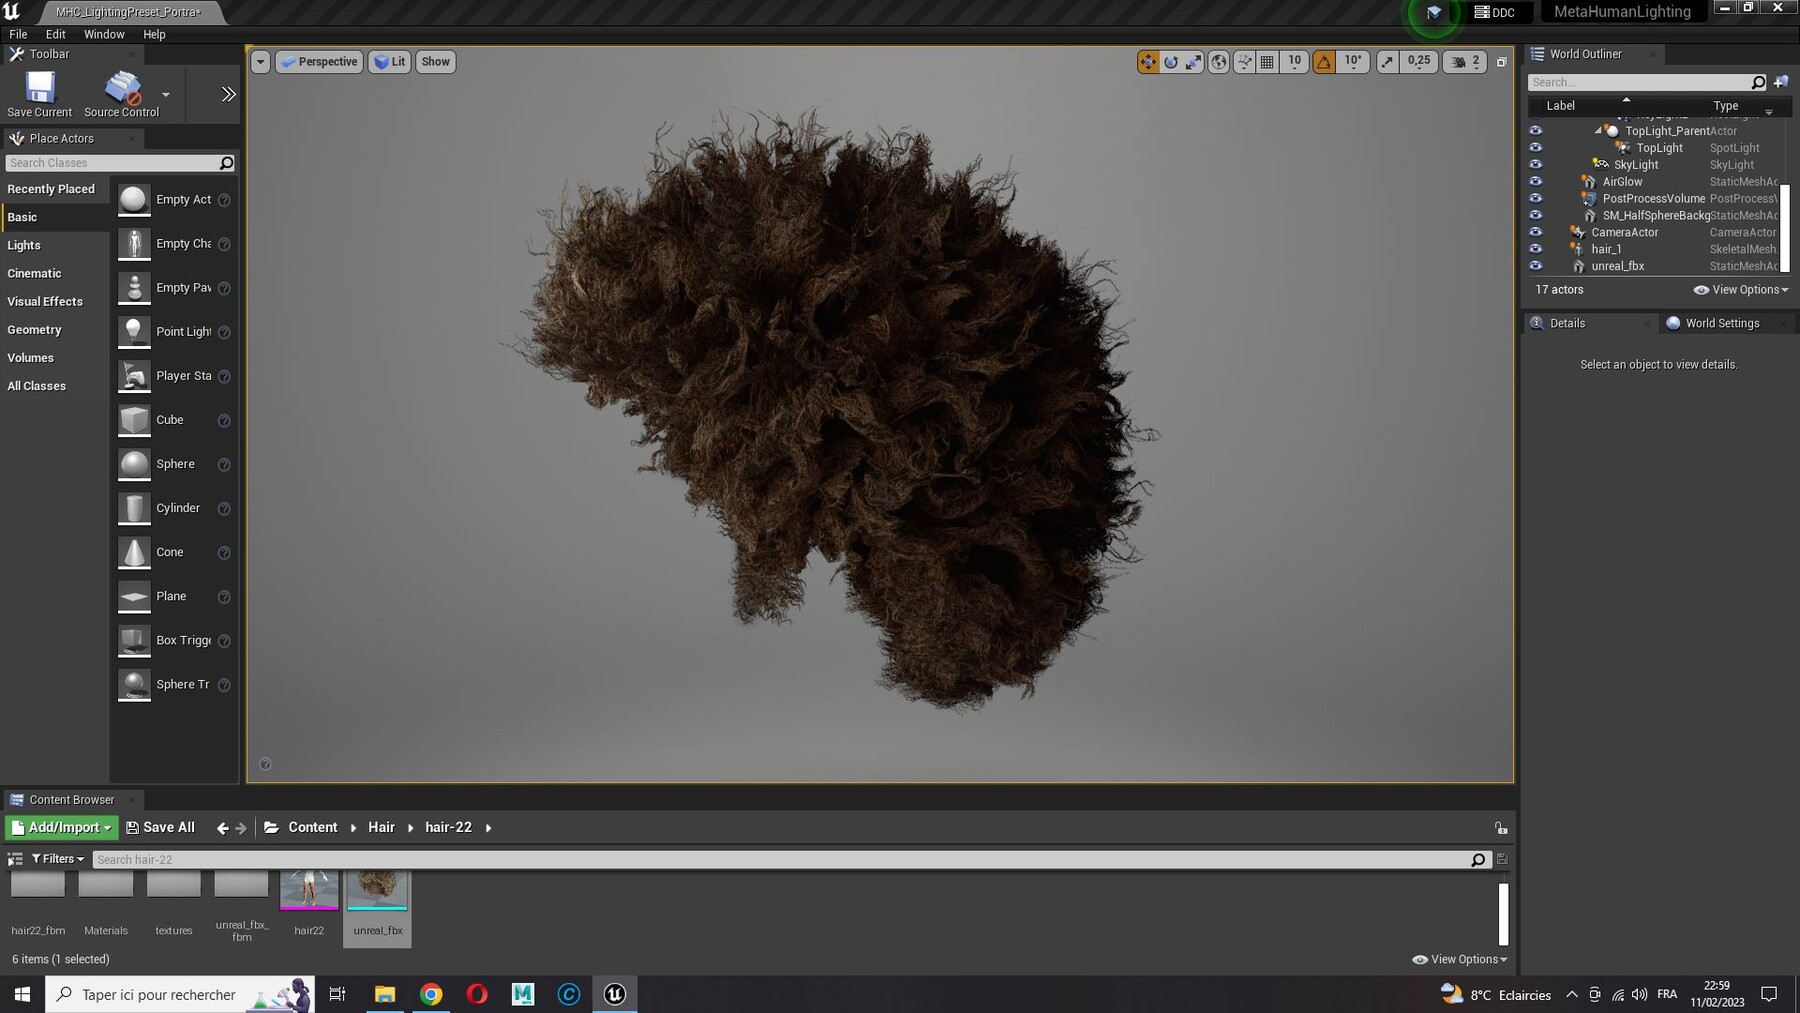The height and width of the screenshot is (1013, 1800).
Task: Open Opera browser from the taskbar
Action: (477, 994)
